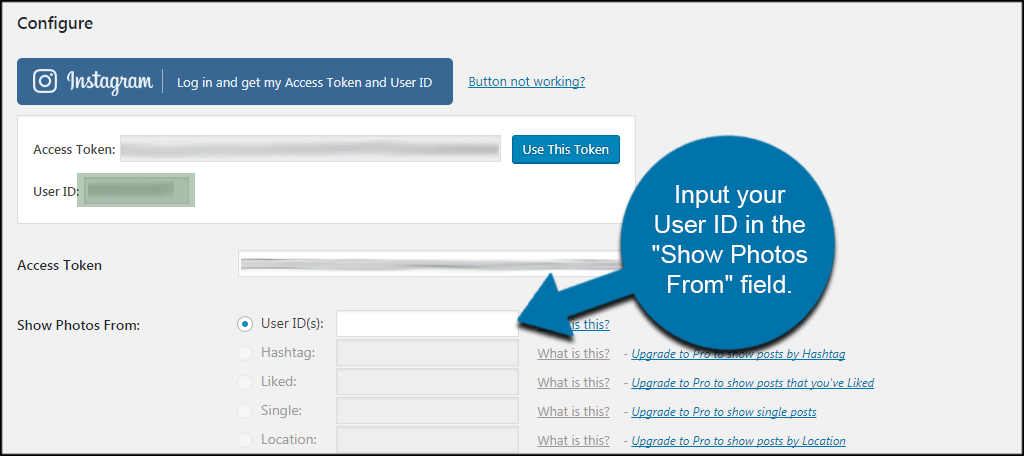Select the Hashtag radio option

coord(245,353)
